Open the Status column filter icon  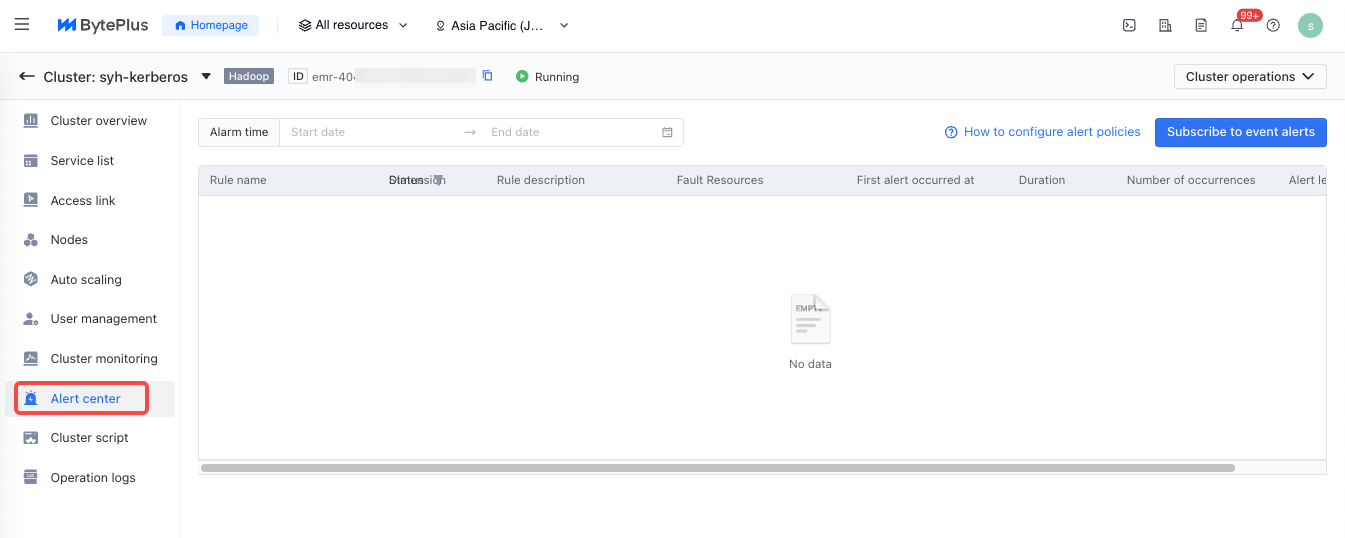pos(438,180)
